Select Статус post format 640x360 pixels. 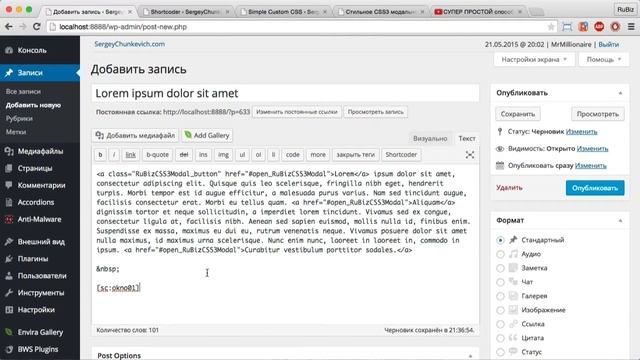point(500,352)
